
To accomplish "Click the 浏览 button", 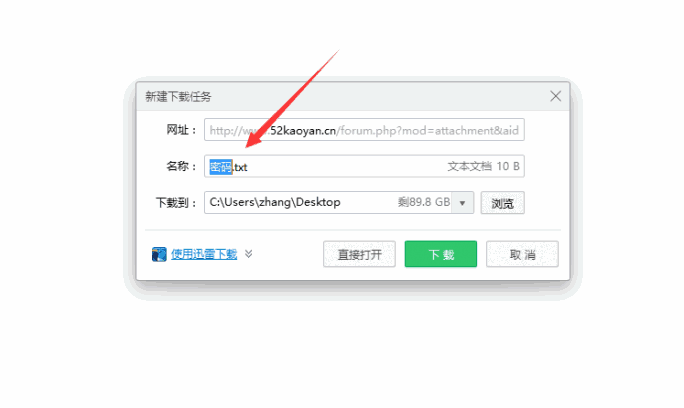I will (503, 203).
